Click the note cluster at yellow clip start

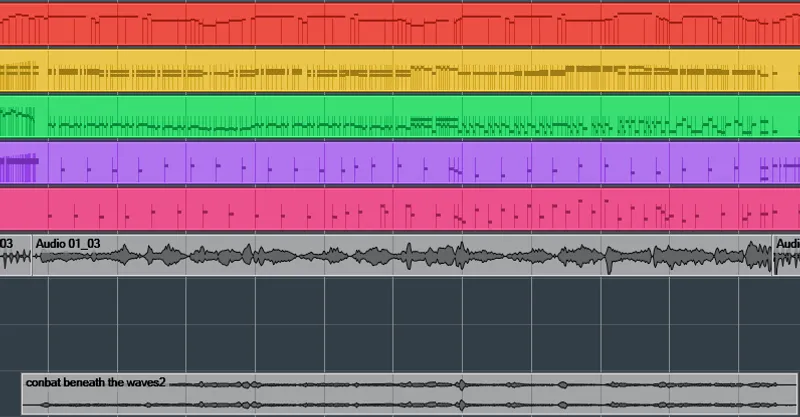[19, 72]
